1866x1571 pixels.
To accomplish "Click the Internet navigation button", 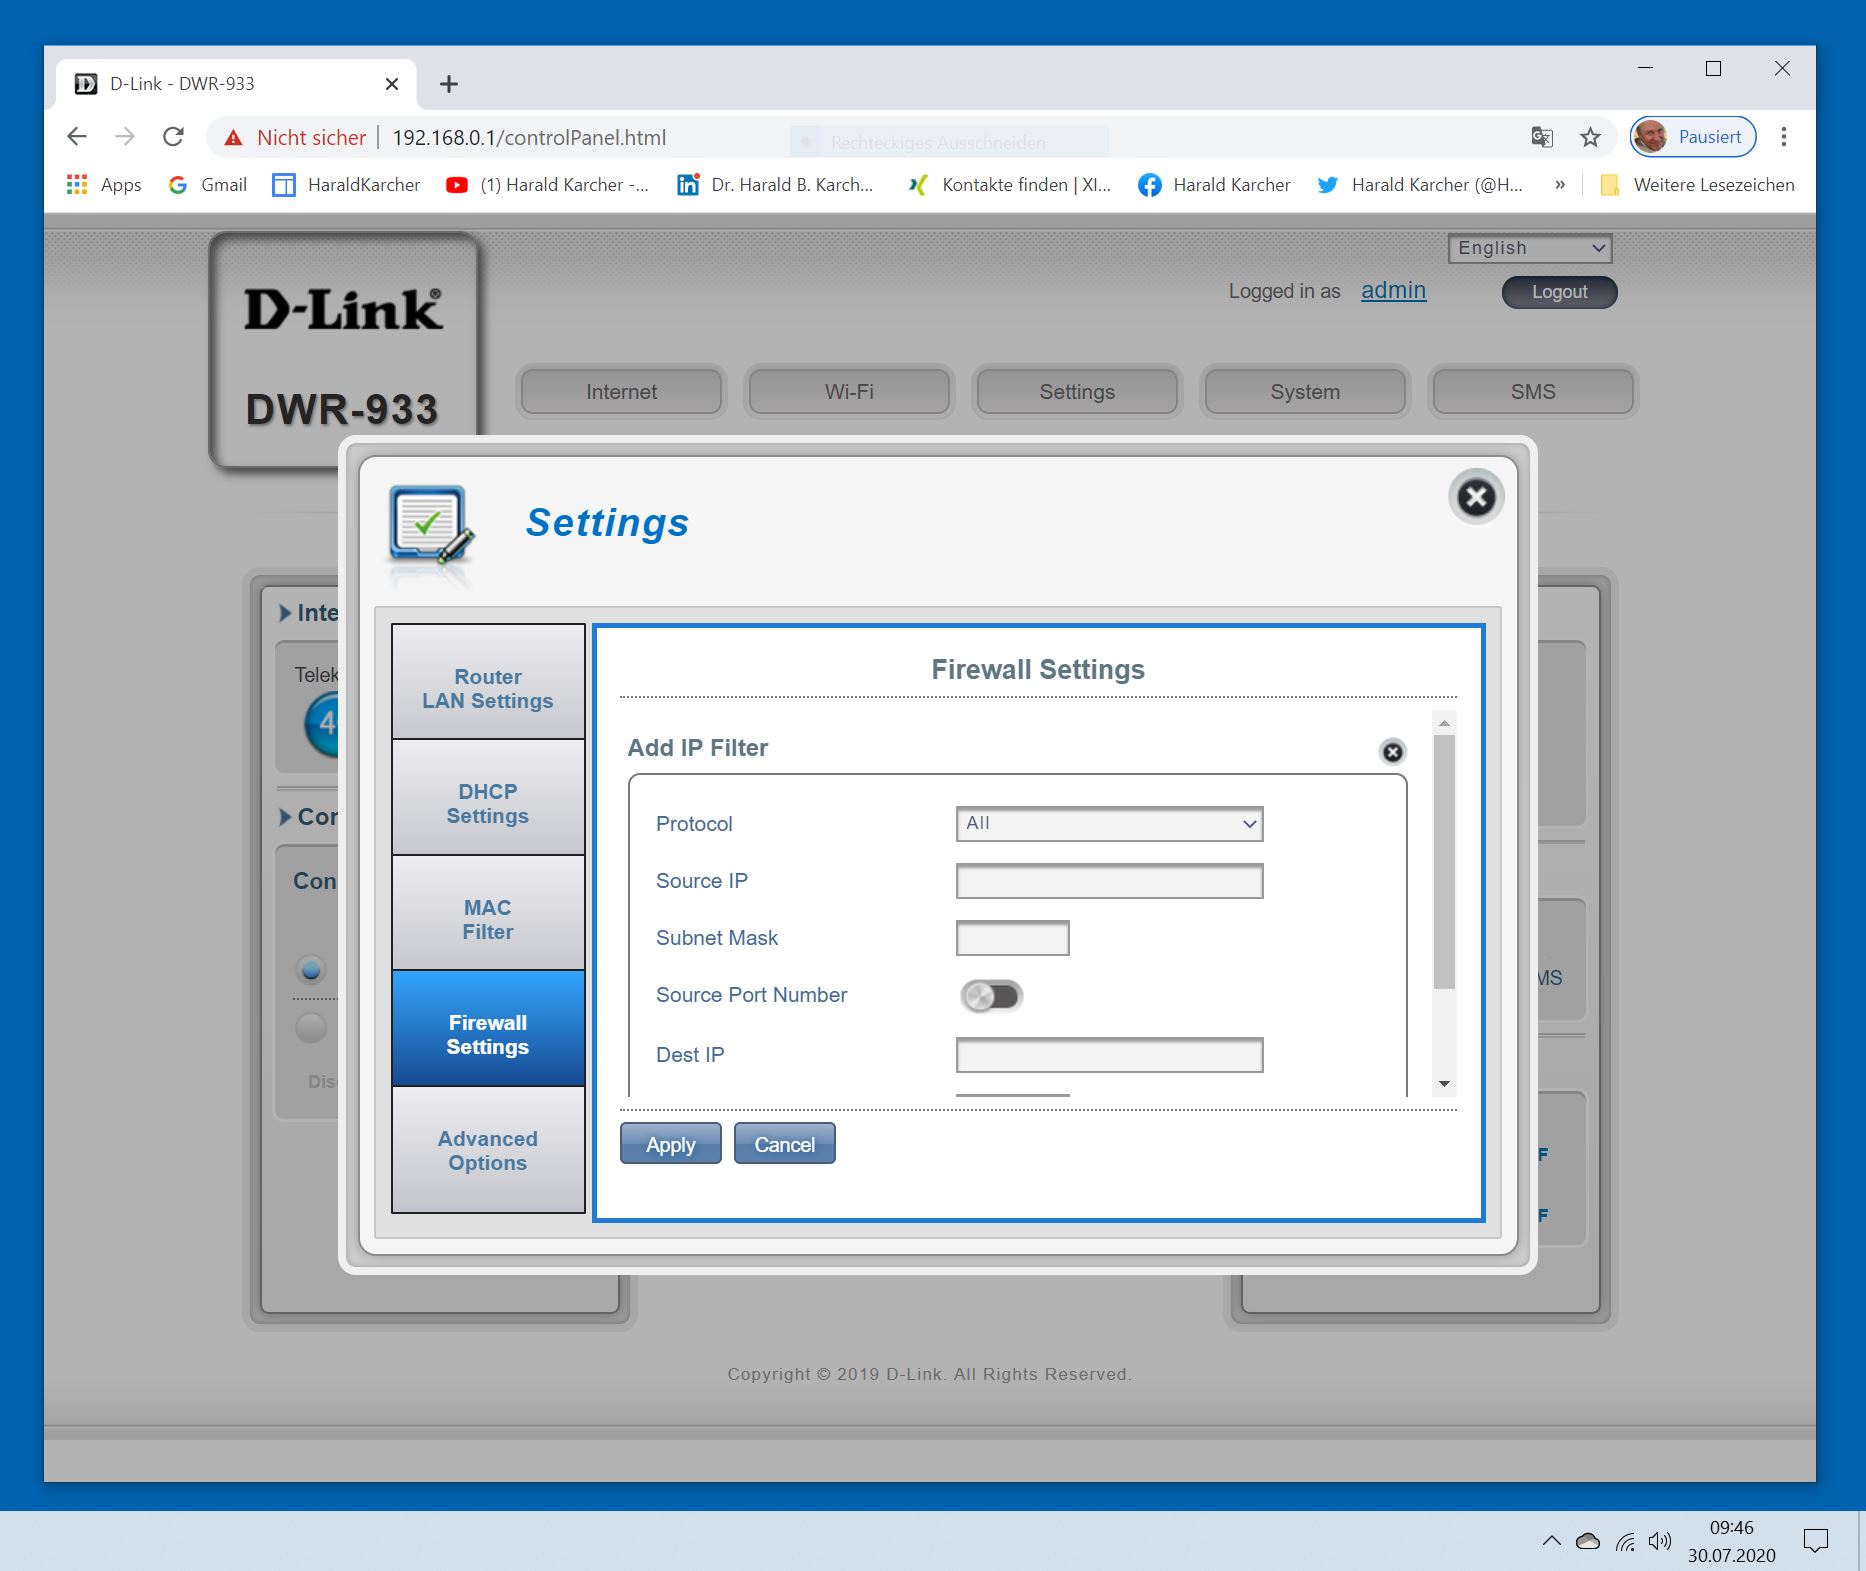I will [x=621, y=391].
